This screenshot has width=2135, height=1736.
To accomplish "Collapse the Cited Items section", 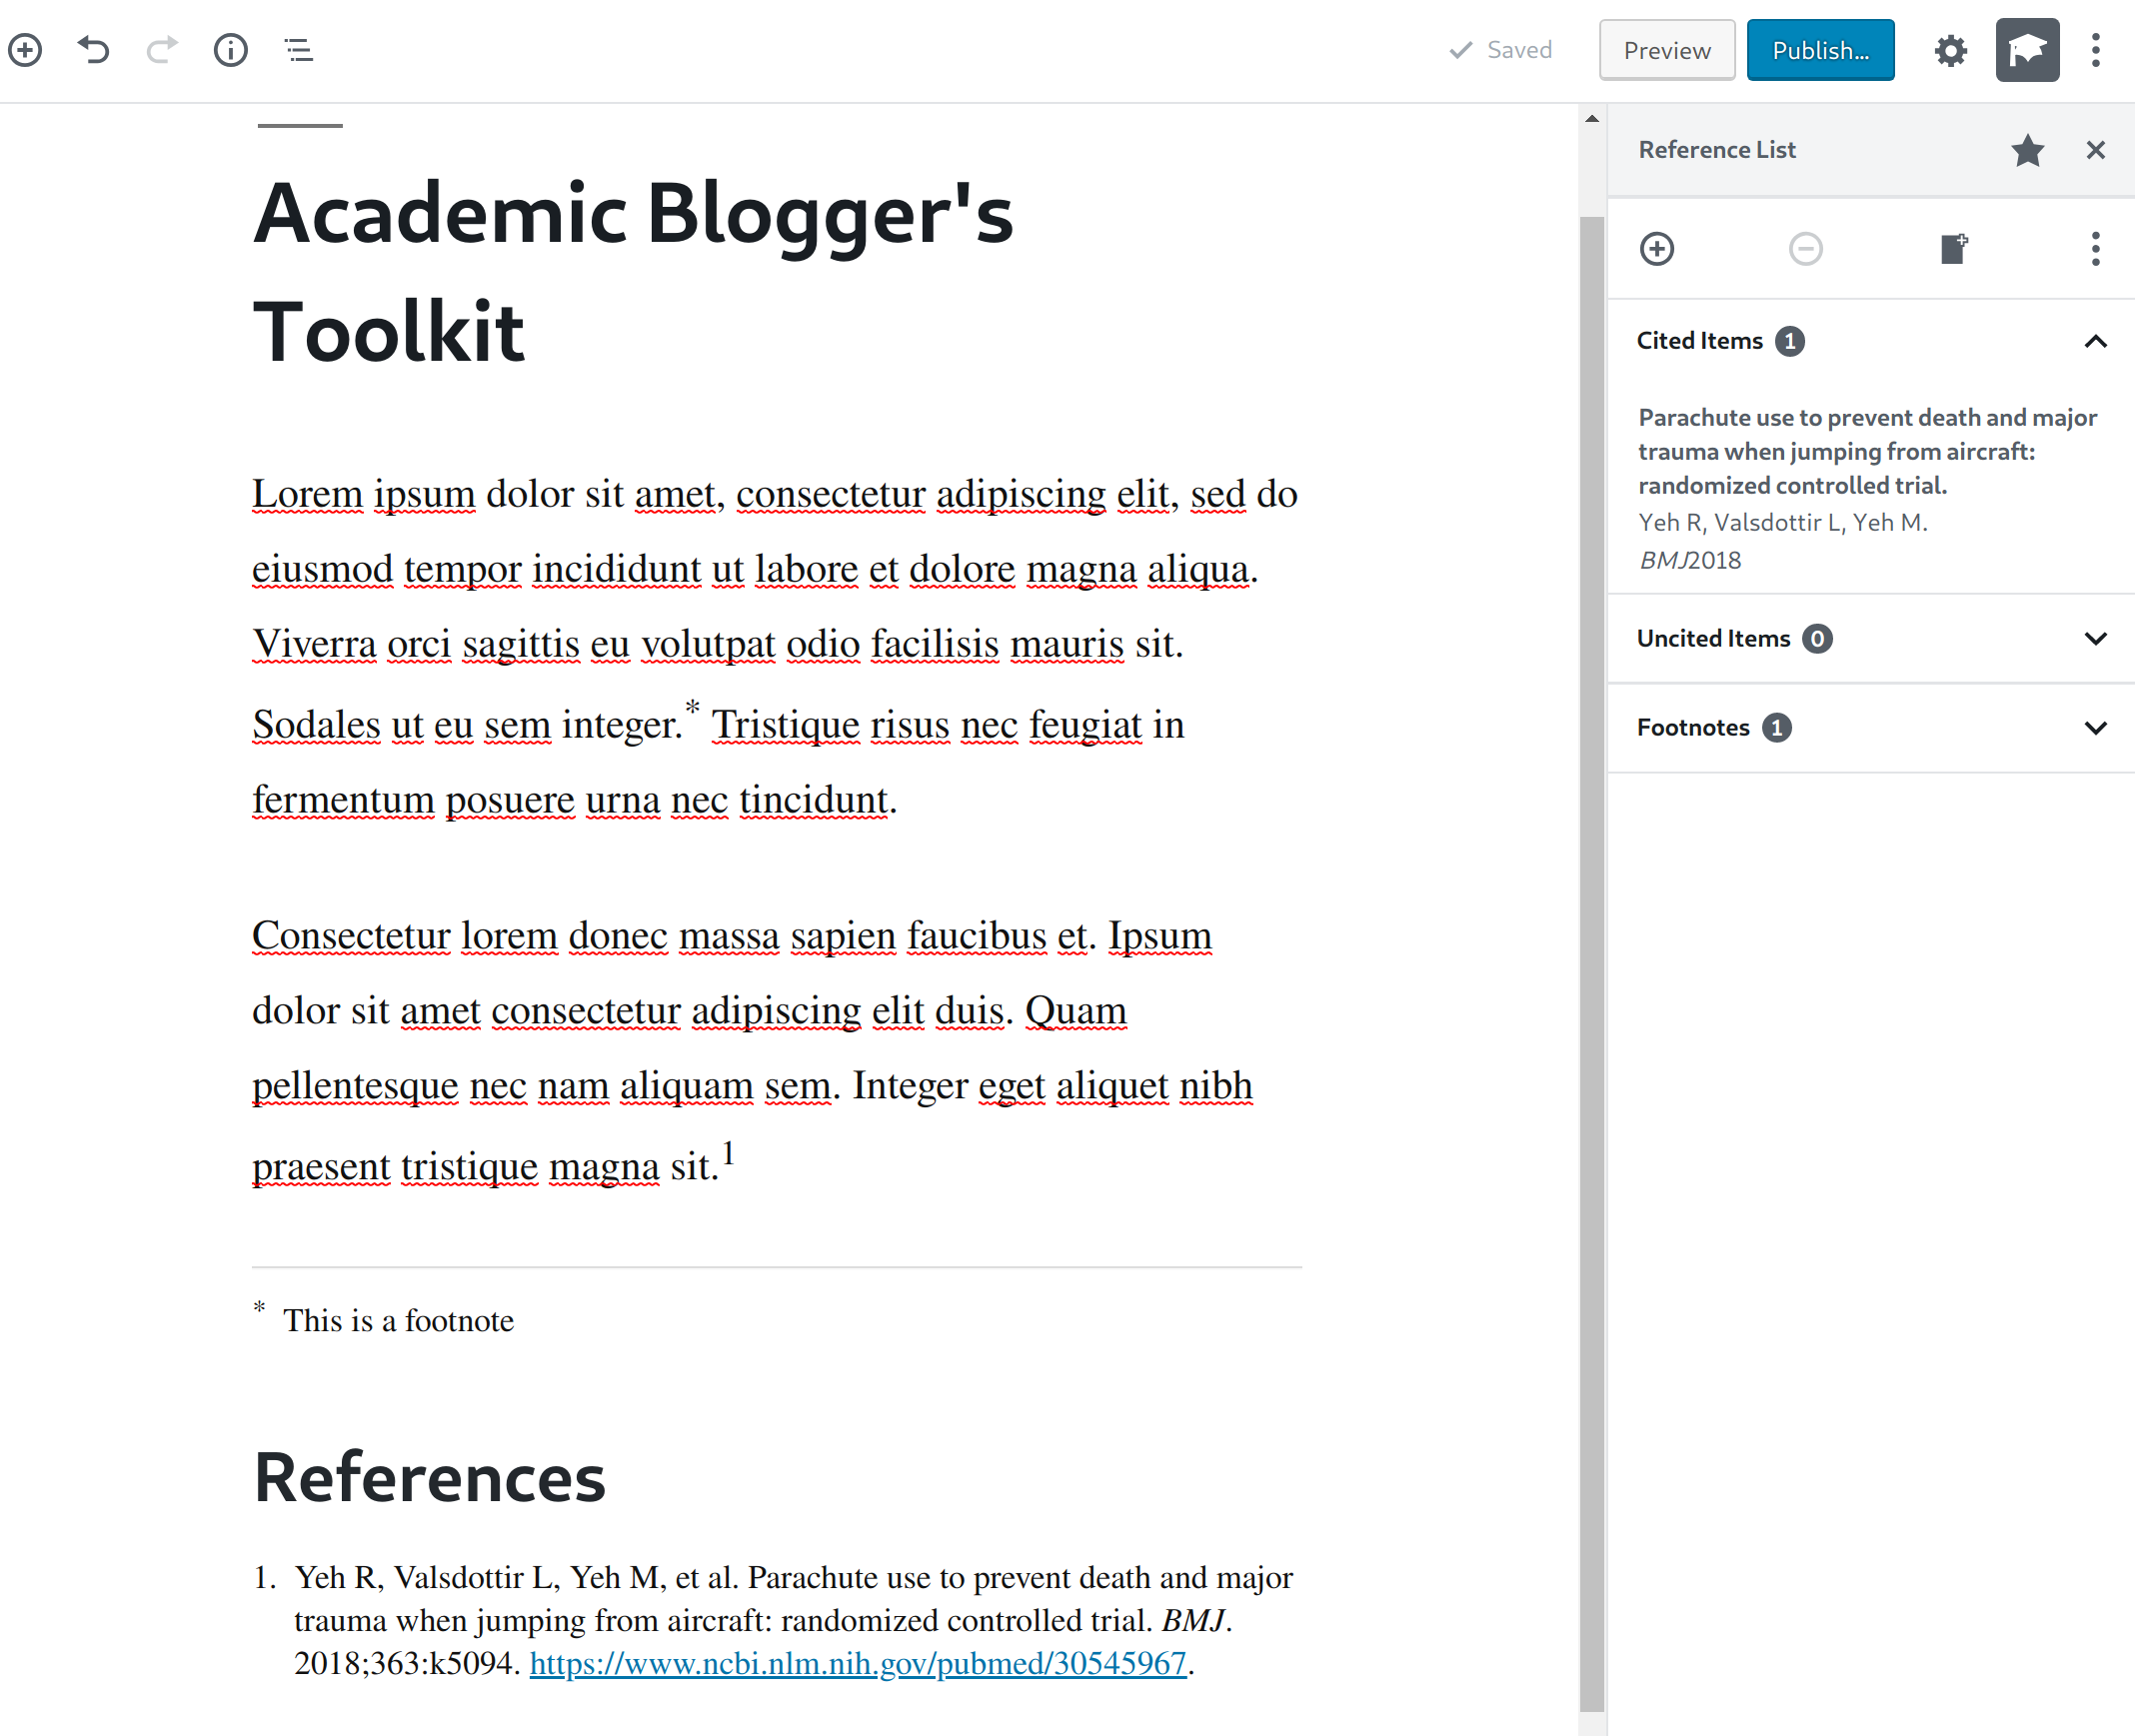I will pos(2096,340).
